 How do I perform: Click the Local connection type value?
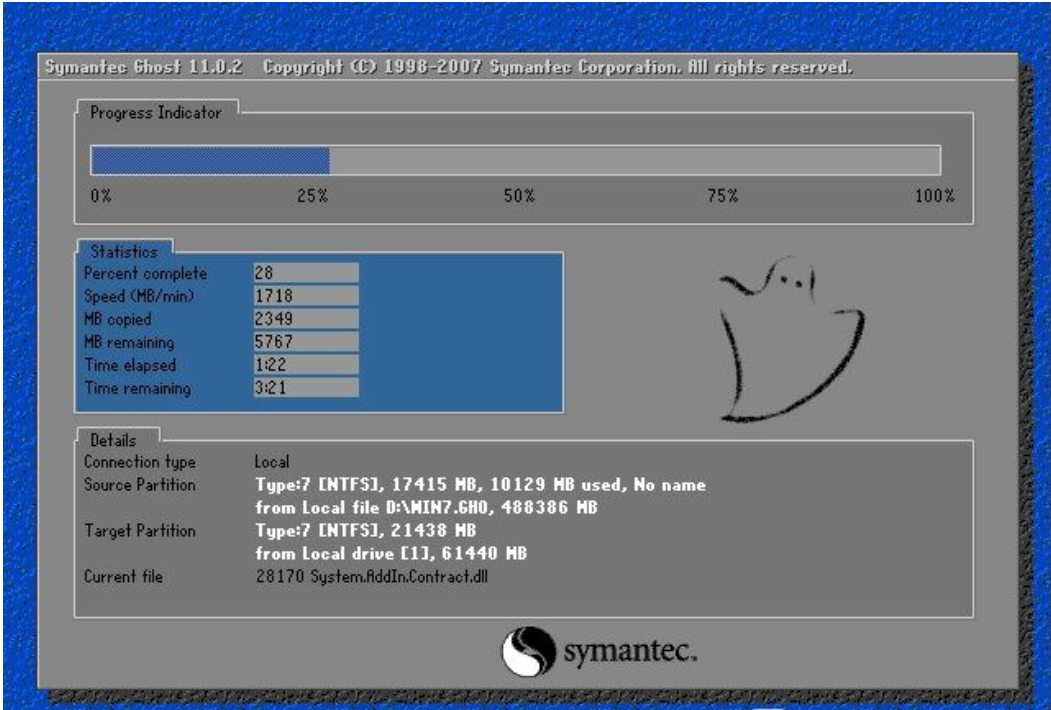coord(271,462)
